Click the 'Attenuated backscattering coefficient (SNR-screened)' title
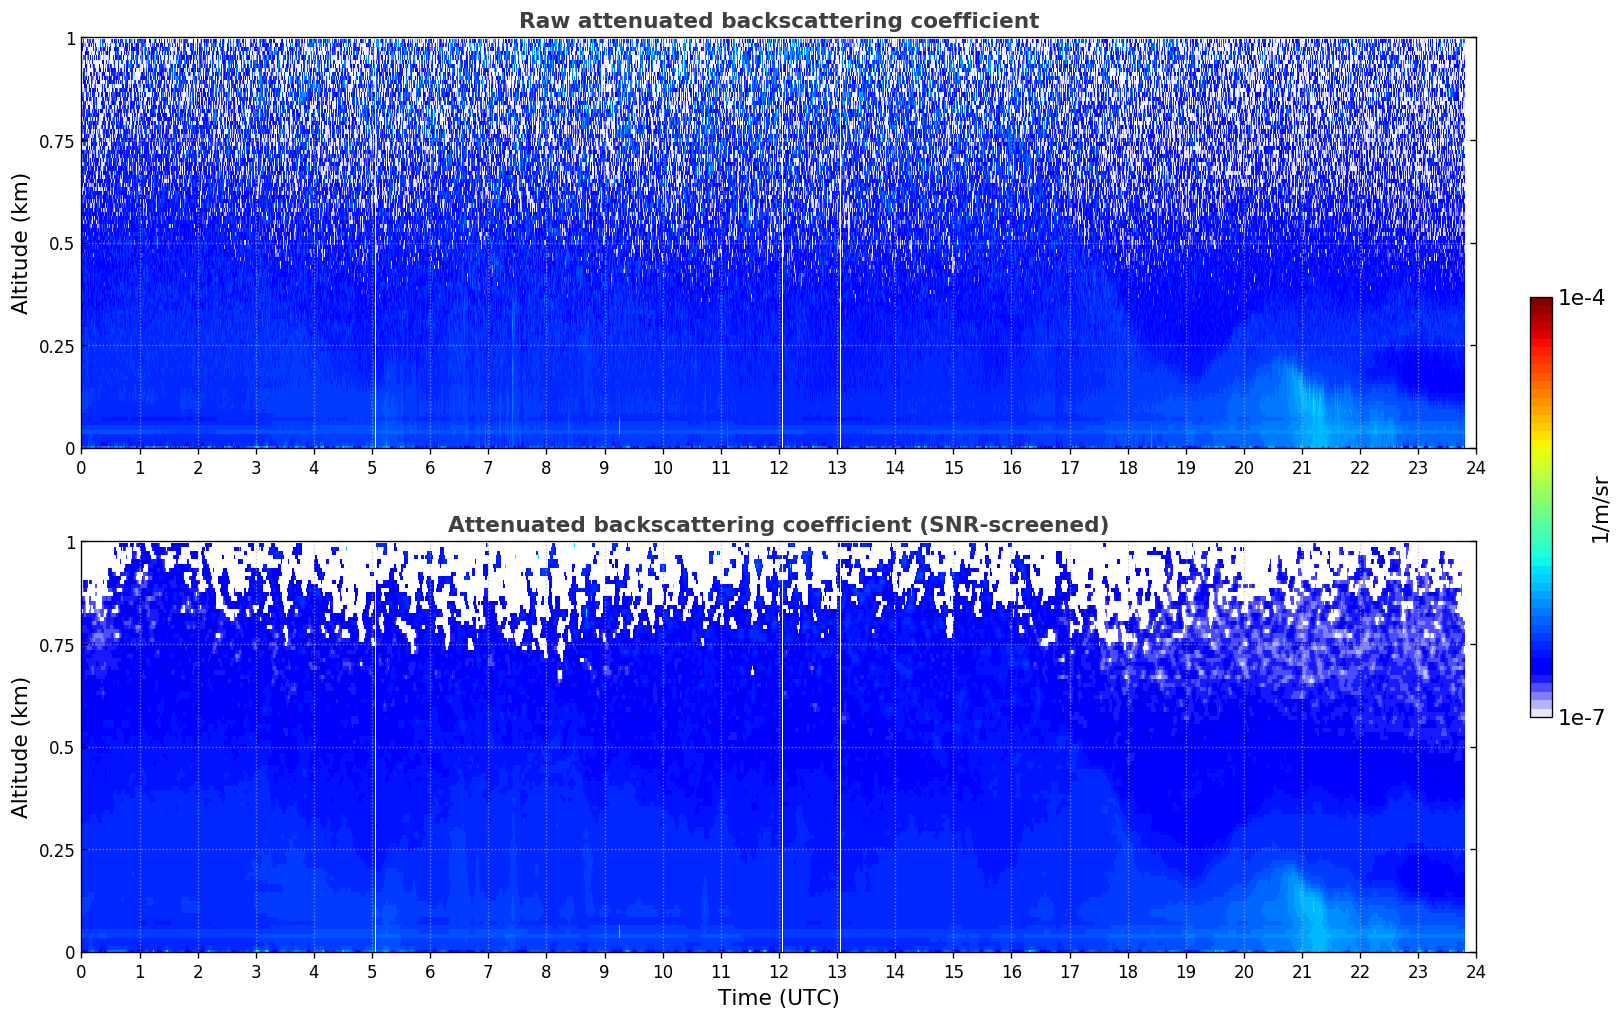The image size is (1621, 1020). tap(778, 525)
